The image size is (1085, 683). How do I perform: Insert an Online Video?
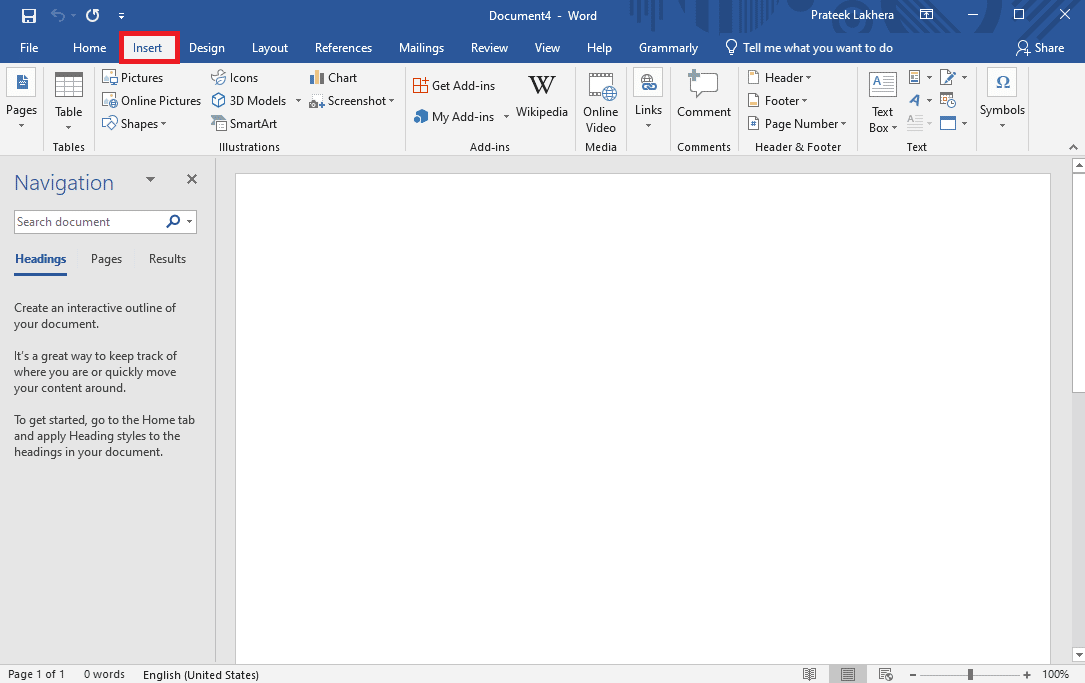pos(601,102)
